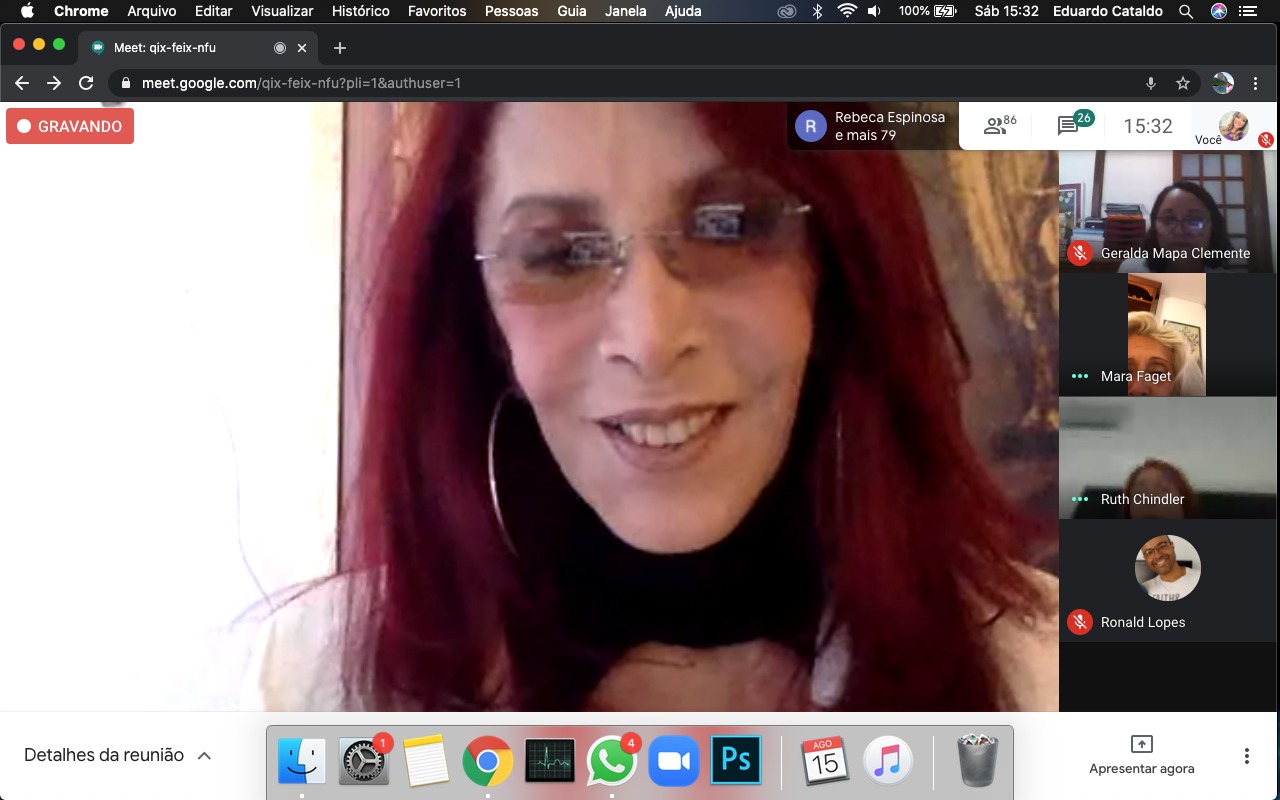The width and height of the screenshot is (1280, 800).
Task: Open a new browser tab
Action: click(340, 47)
